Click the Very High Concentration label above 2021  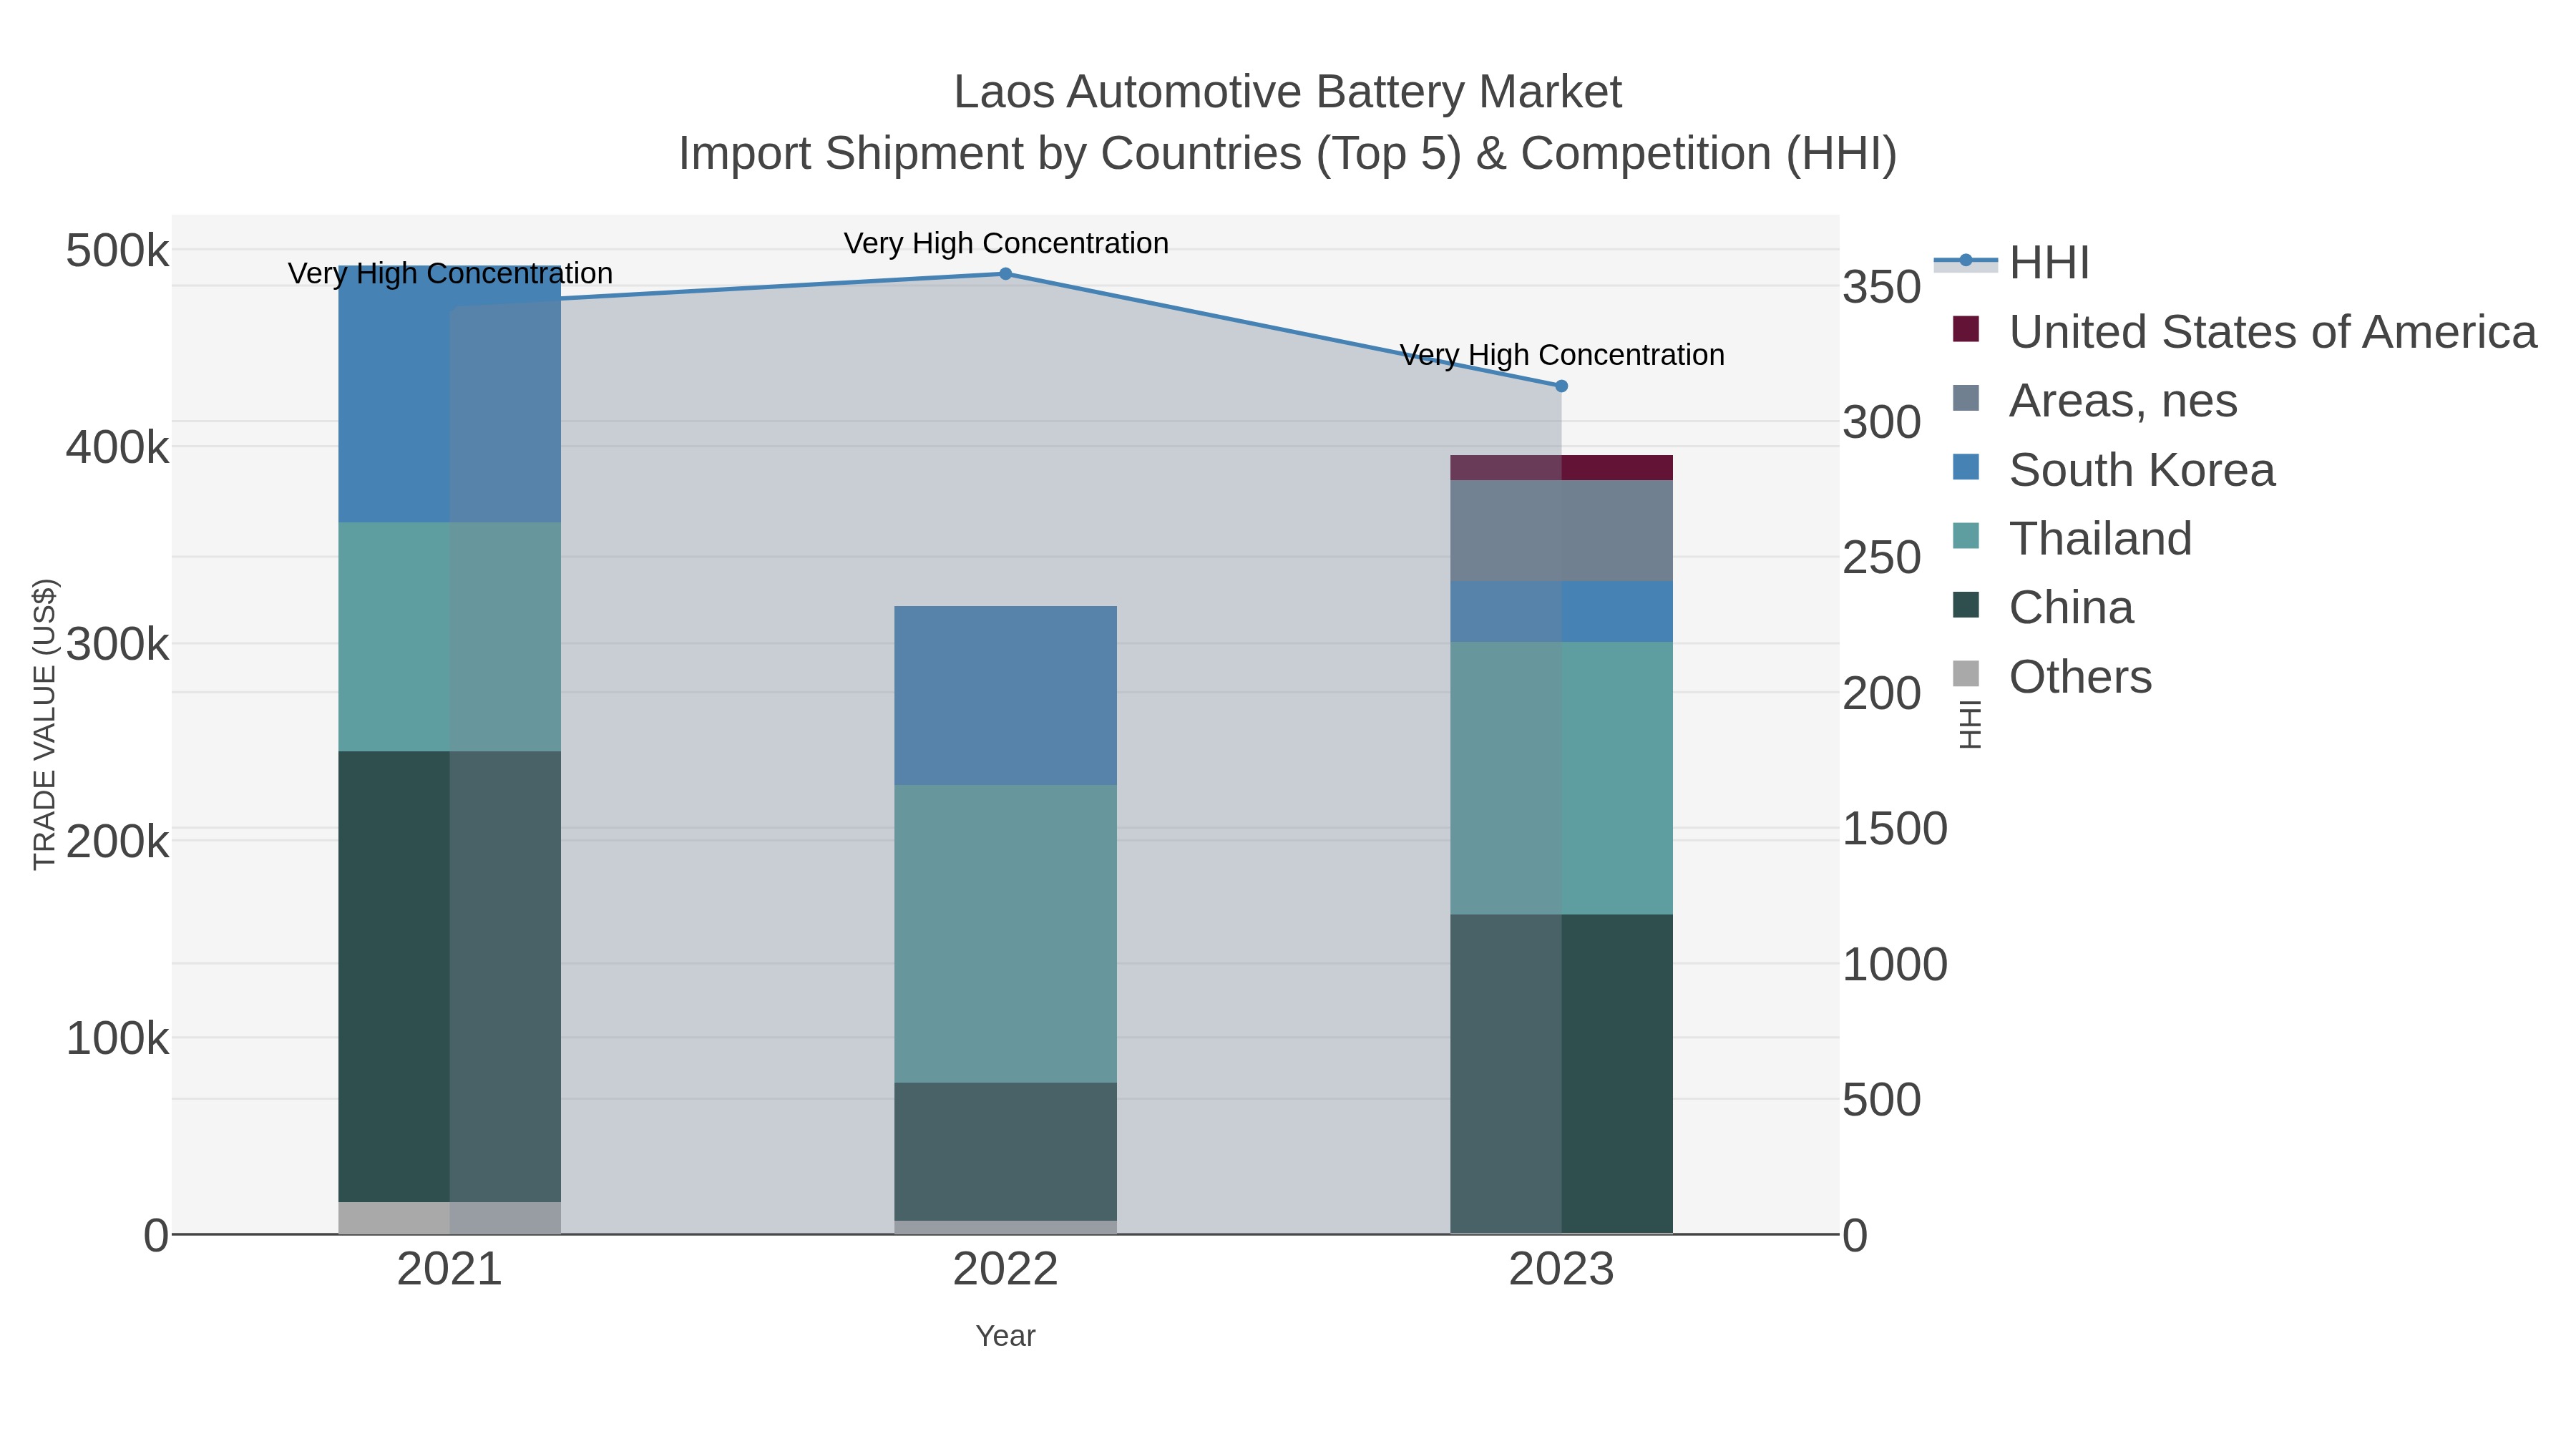click(450, 273)
